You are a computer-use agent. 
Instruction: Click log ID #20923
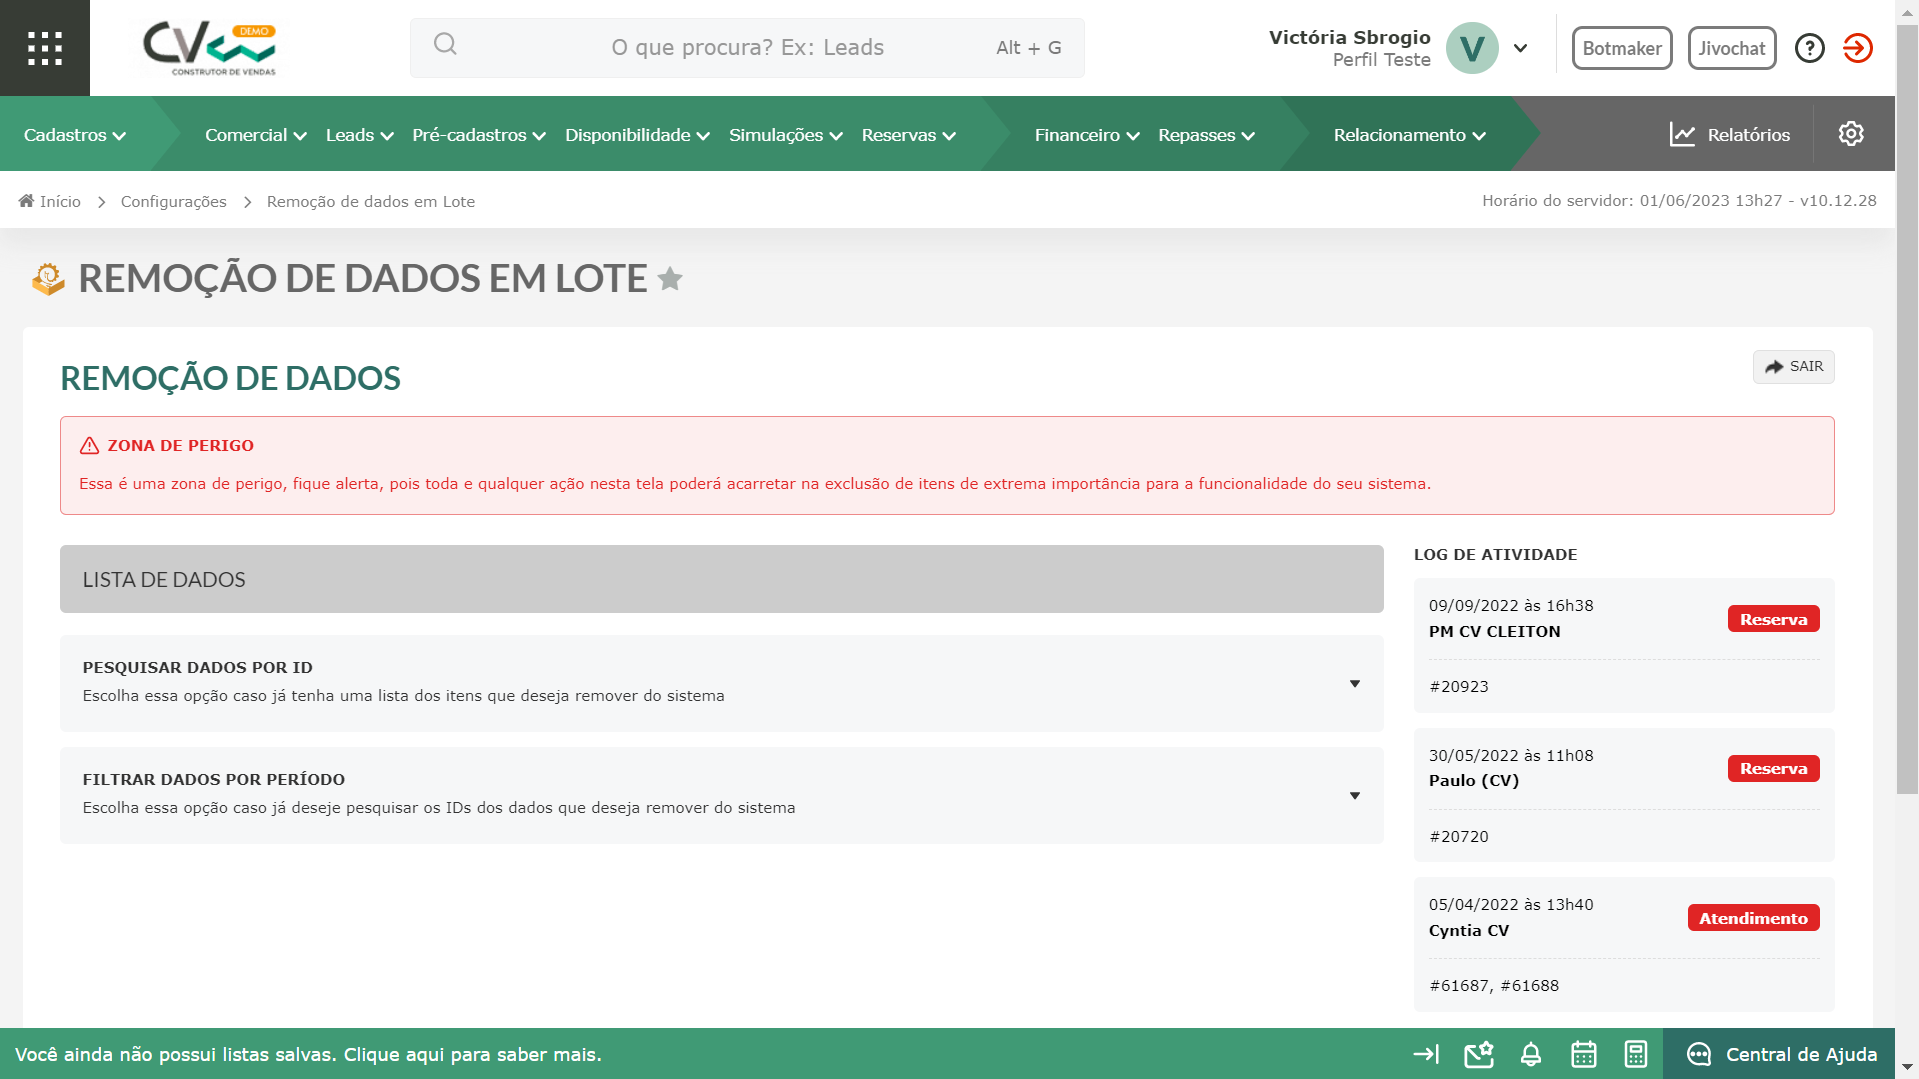tap(1459, 686)
